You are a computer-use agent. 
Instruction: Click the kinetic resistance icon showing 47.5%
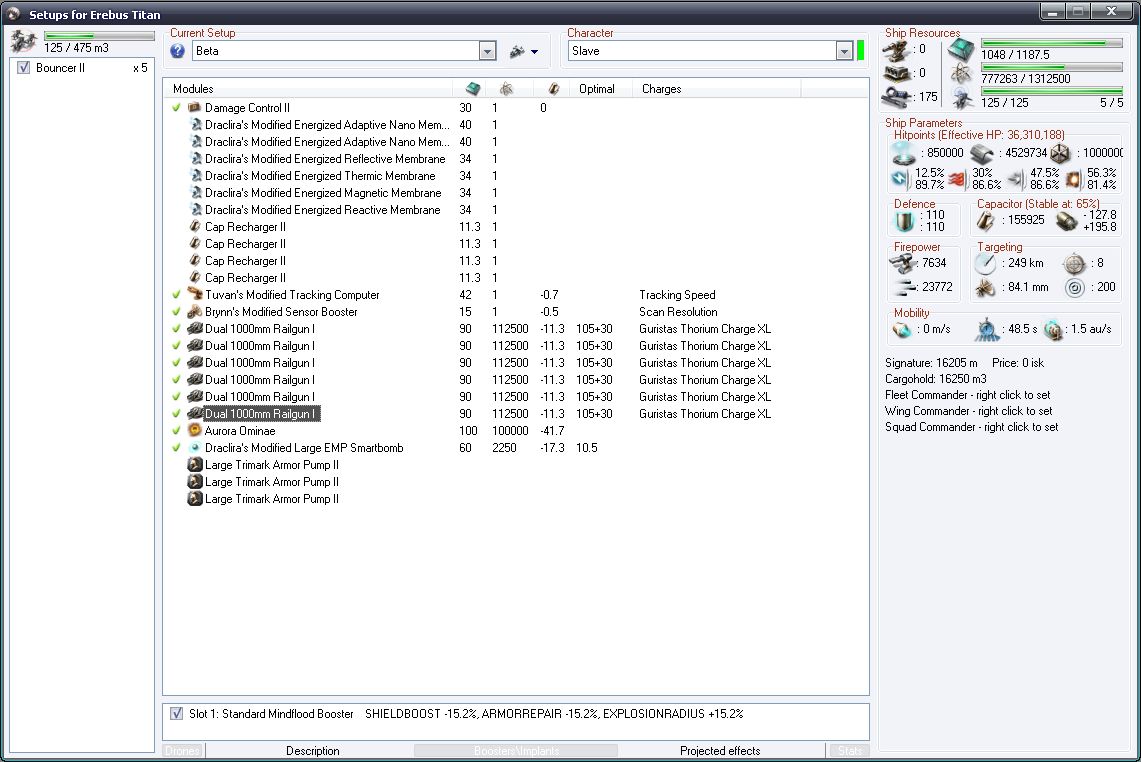1016,178
